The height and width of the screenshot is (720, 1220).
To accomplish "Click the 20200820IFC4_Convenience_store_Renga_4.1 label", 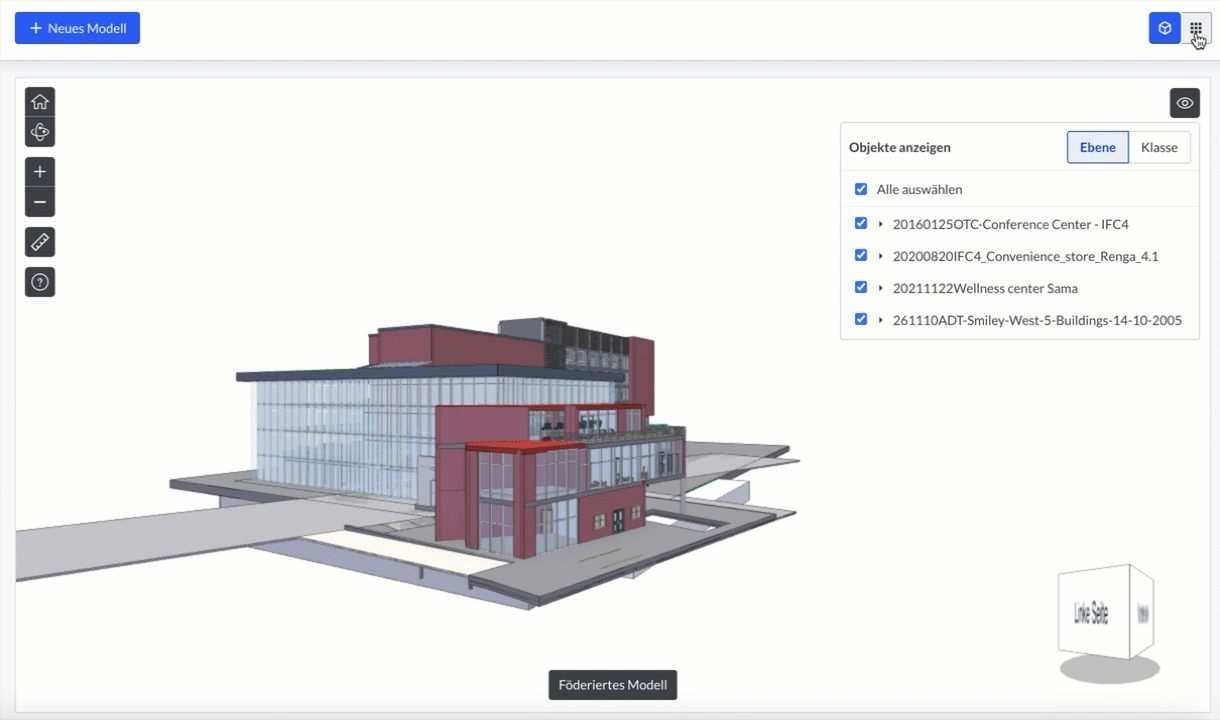I will pyautogui.click(x=1025, y=256).
